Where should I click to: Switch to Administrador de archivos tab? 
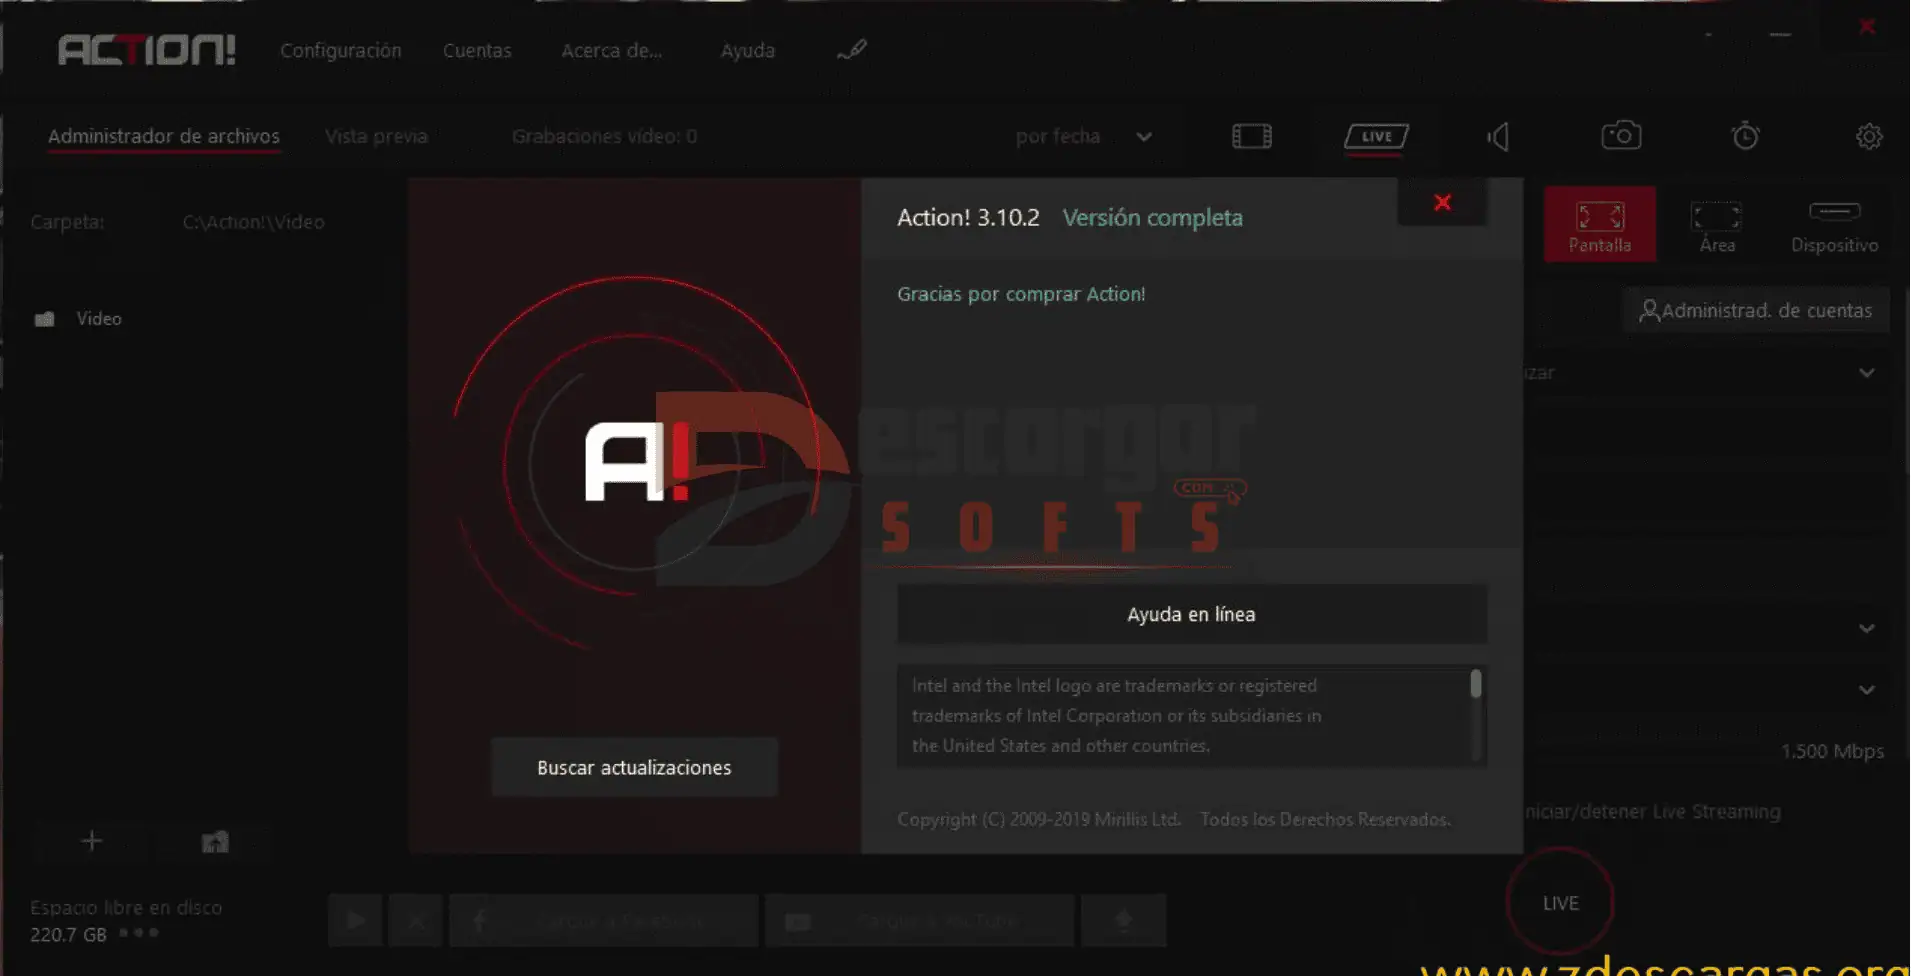click(x=164, y=136)
